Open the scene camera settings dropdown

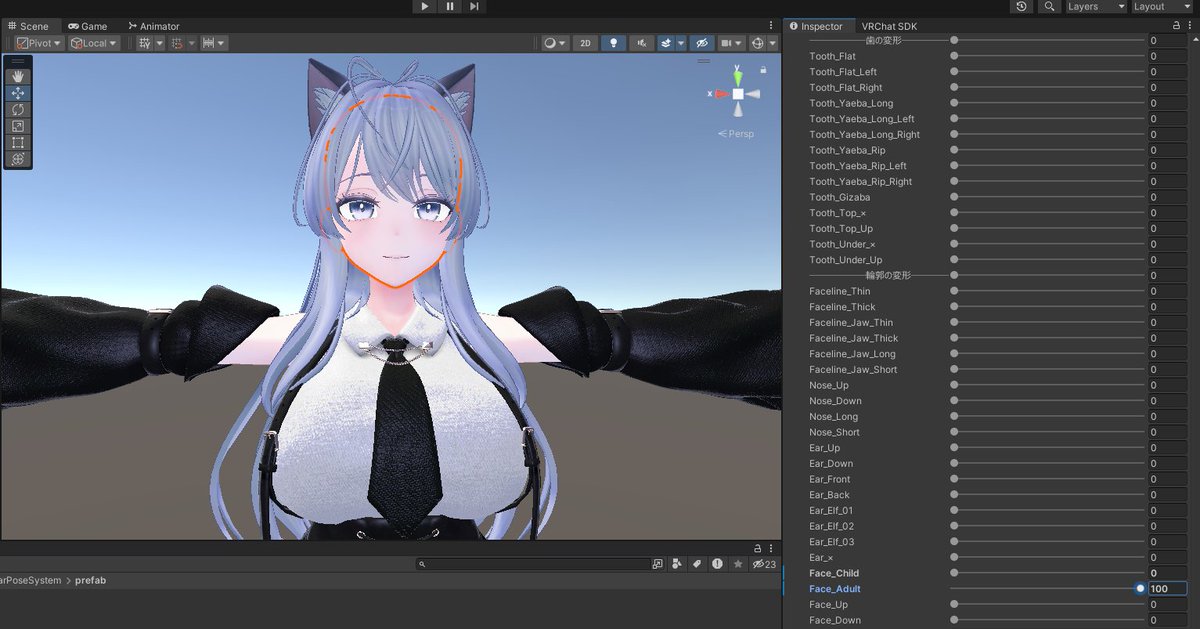point(731,43)
